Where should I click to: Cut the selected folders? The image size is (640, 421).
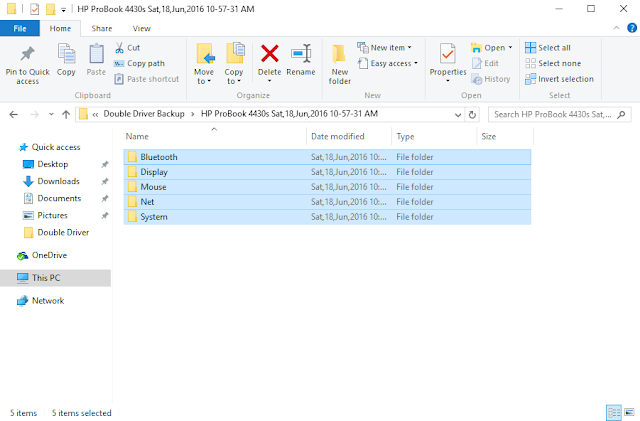(x=128, y=48)
